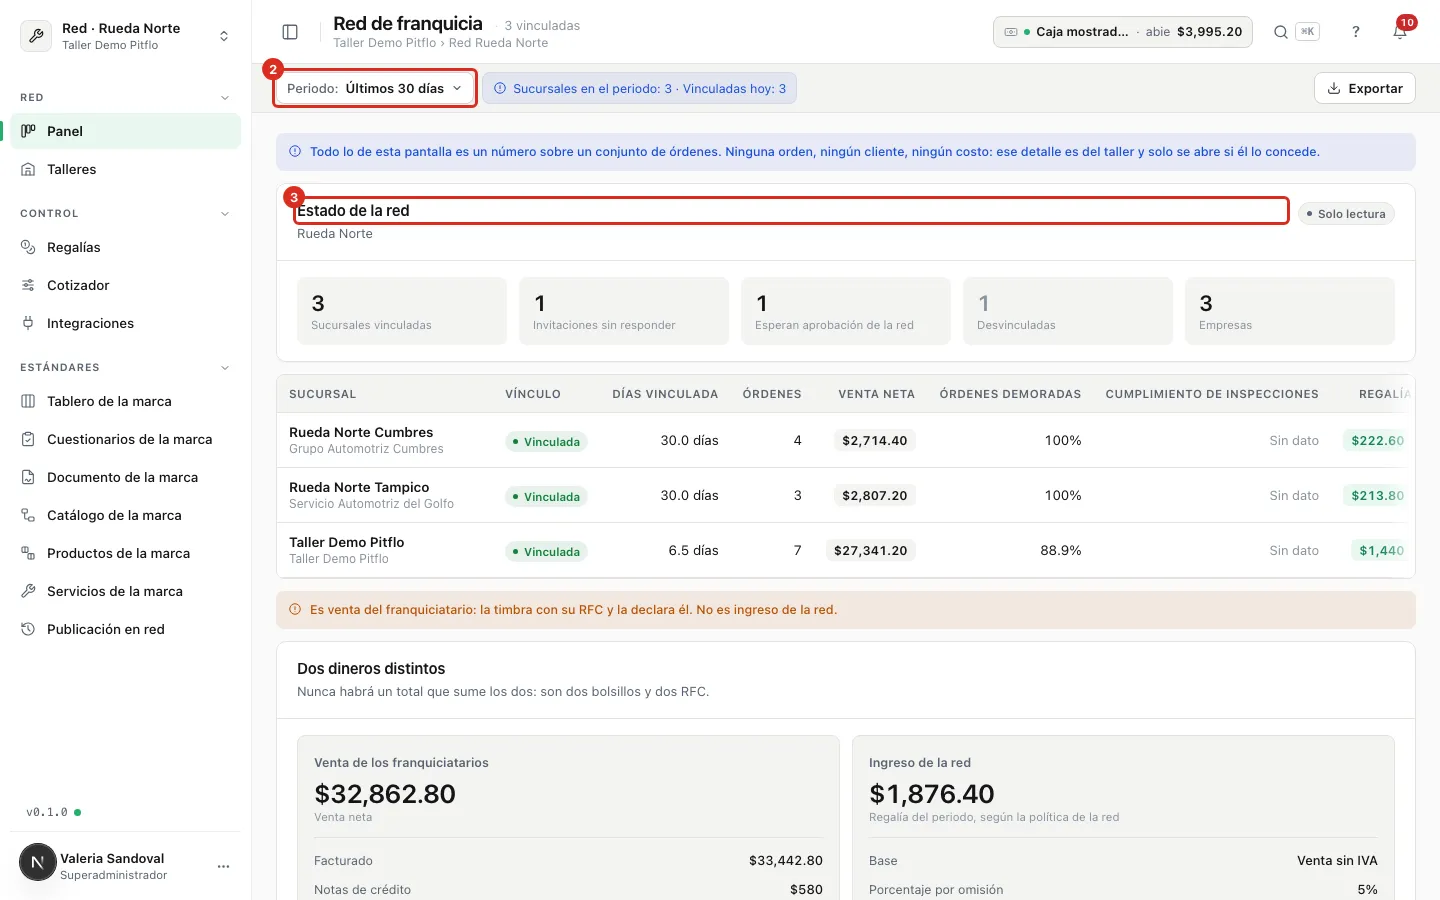The height and width of the screenshot is (900, 1440).
Task: Open the help question mark icon
Action: coord(1356,32)
